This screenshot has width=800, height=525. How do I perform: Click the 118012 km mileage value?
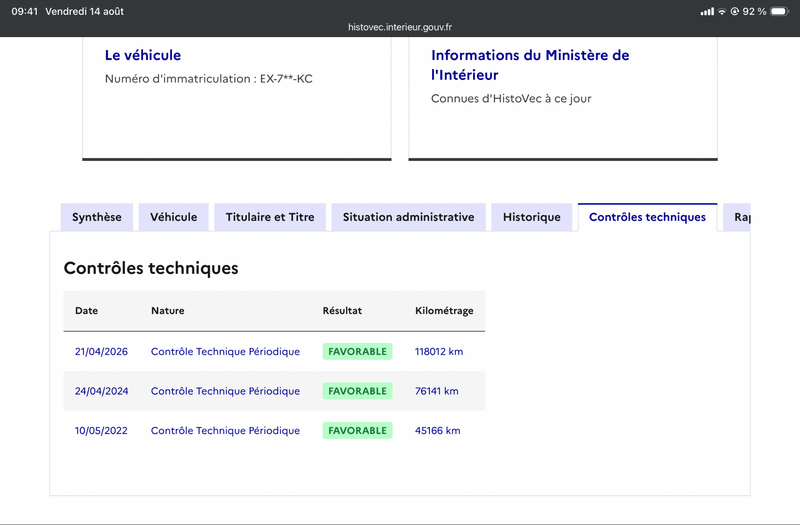click(x=439, y=352)
